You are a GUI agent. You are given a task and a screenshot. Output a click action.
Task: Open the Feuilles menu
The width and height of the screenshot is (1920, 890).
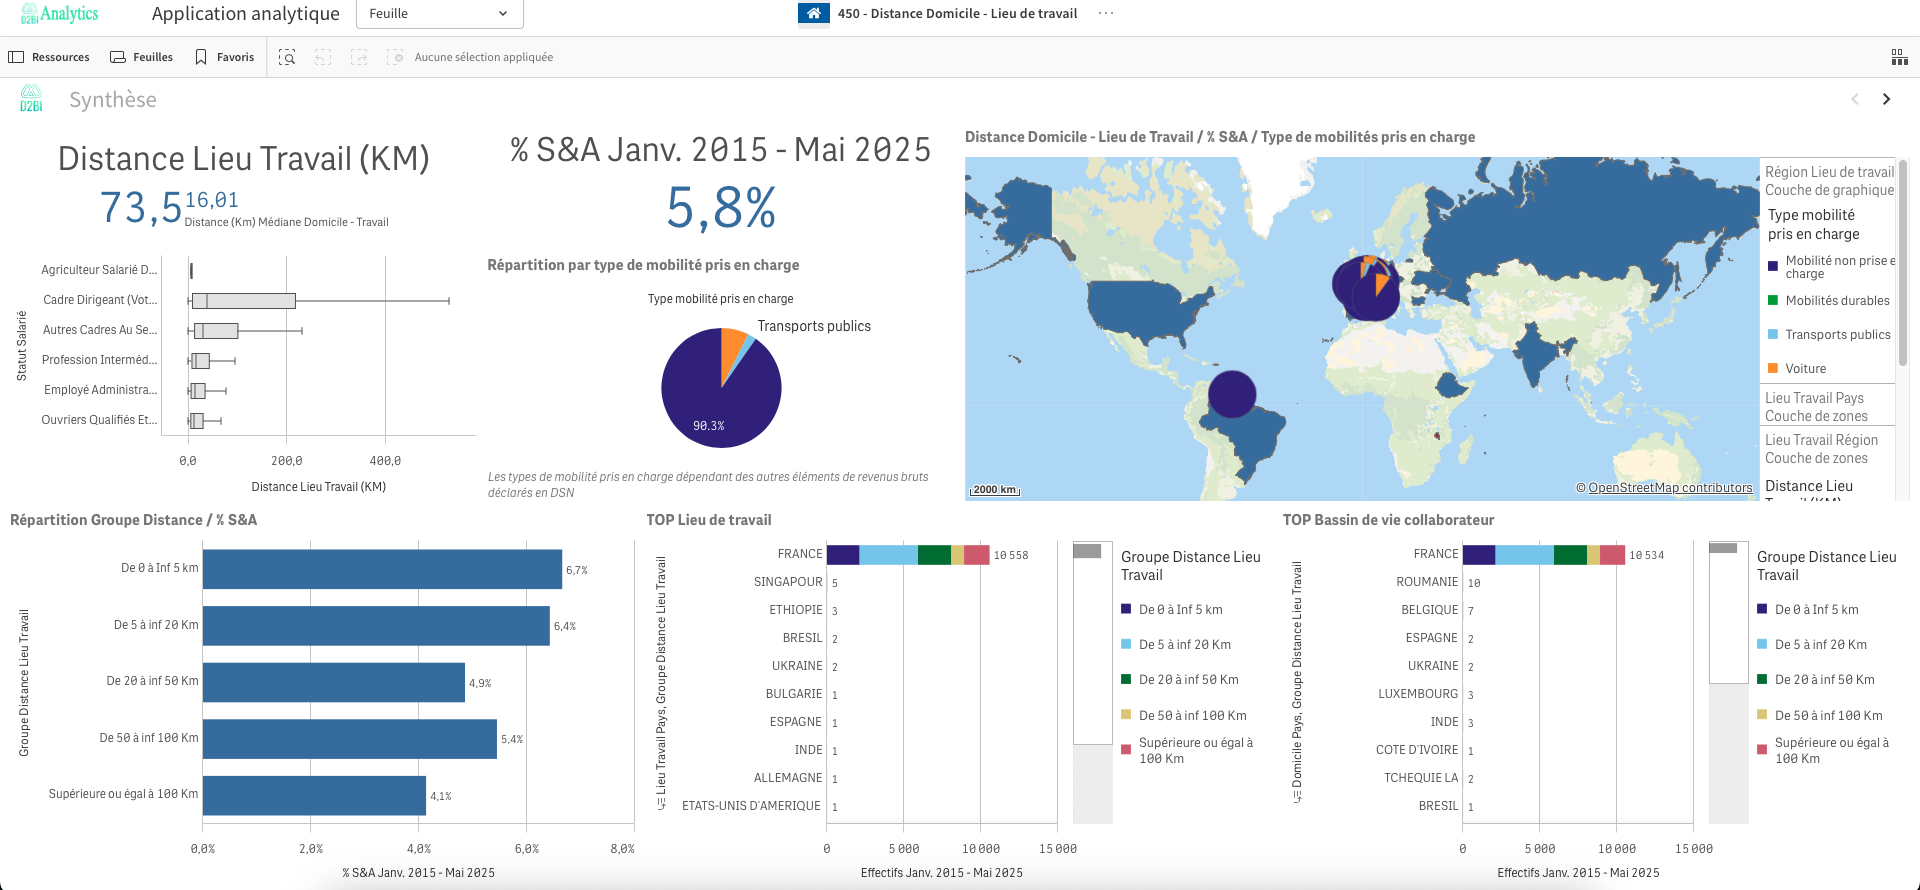pyautogui.click(x=141, y=57)
